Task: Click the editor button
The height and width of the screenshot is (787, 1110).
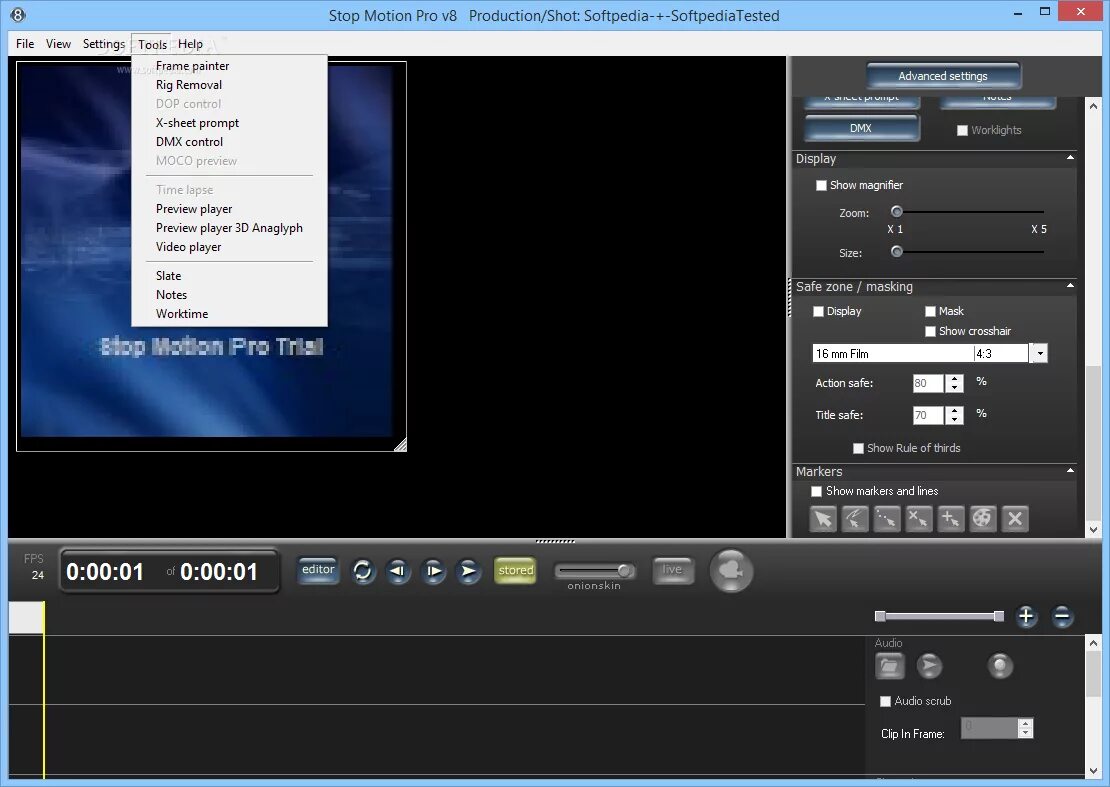Action: [318, 570]
